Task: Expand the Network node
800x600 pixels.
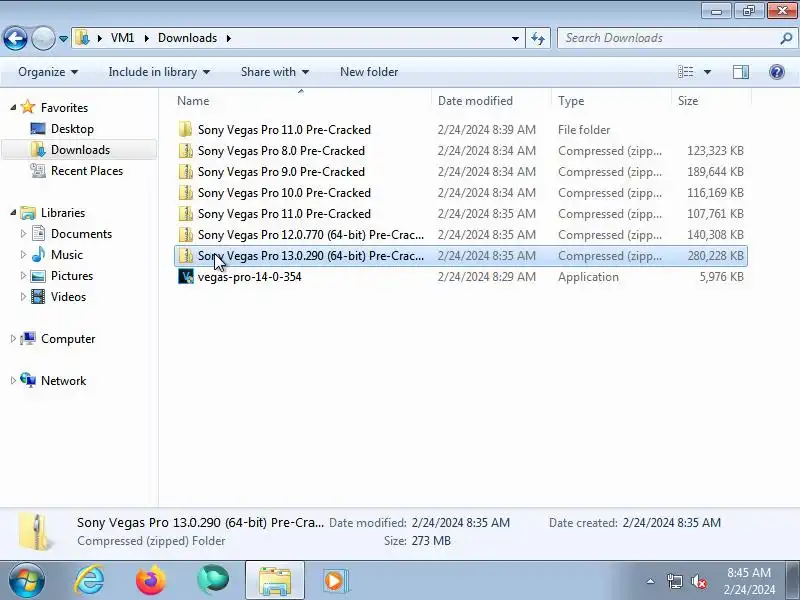Action: (13, 381)
